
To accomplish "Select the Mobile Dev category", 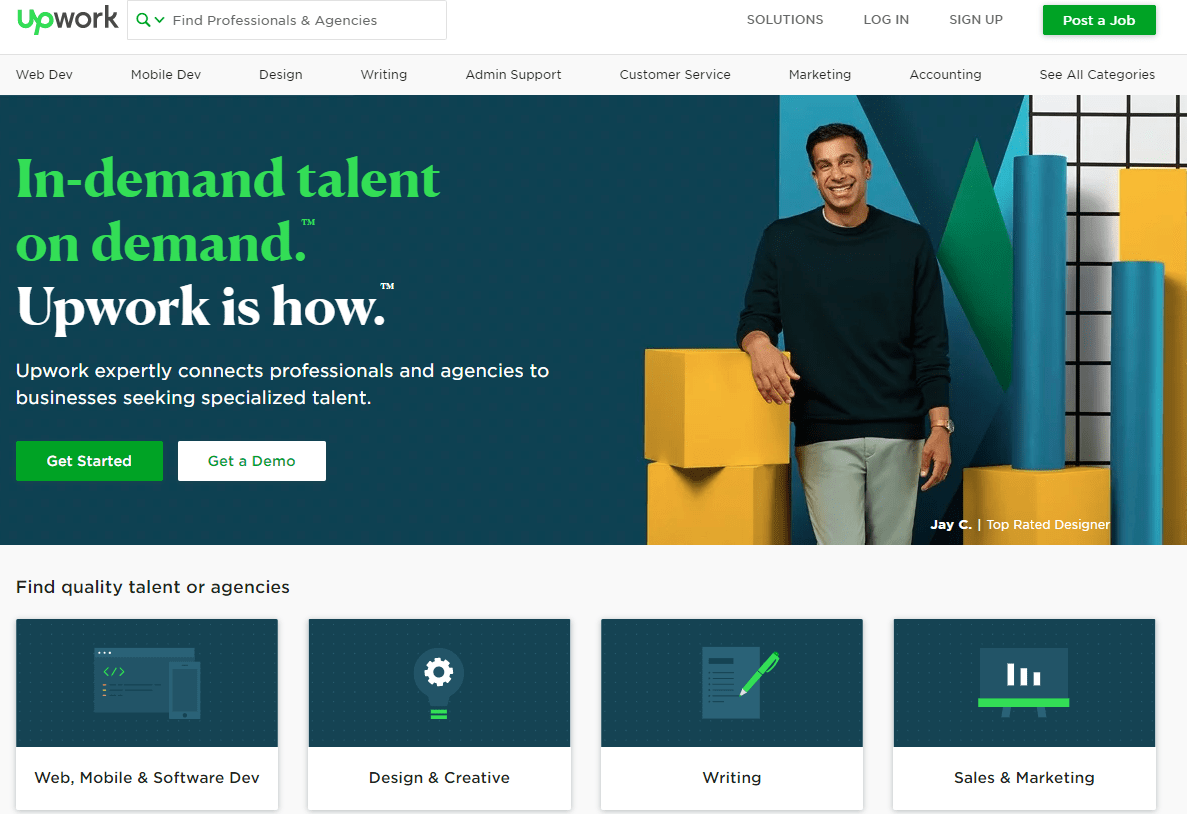I will point(166,74).
